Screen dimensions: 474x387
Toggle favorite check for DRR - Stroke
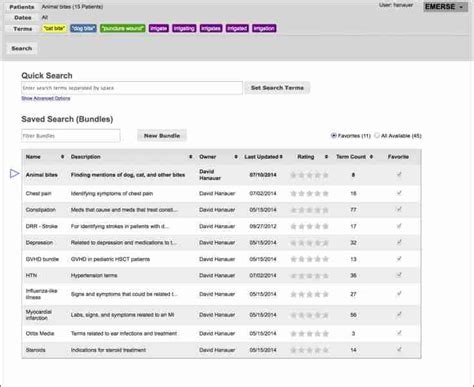tap(399, 226)
